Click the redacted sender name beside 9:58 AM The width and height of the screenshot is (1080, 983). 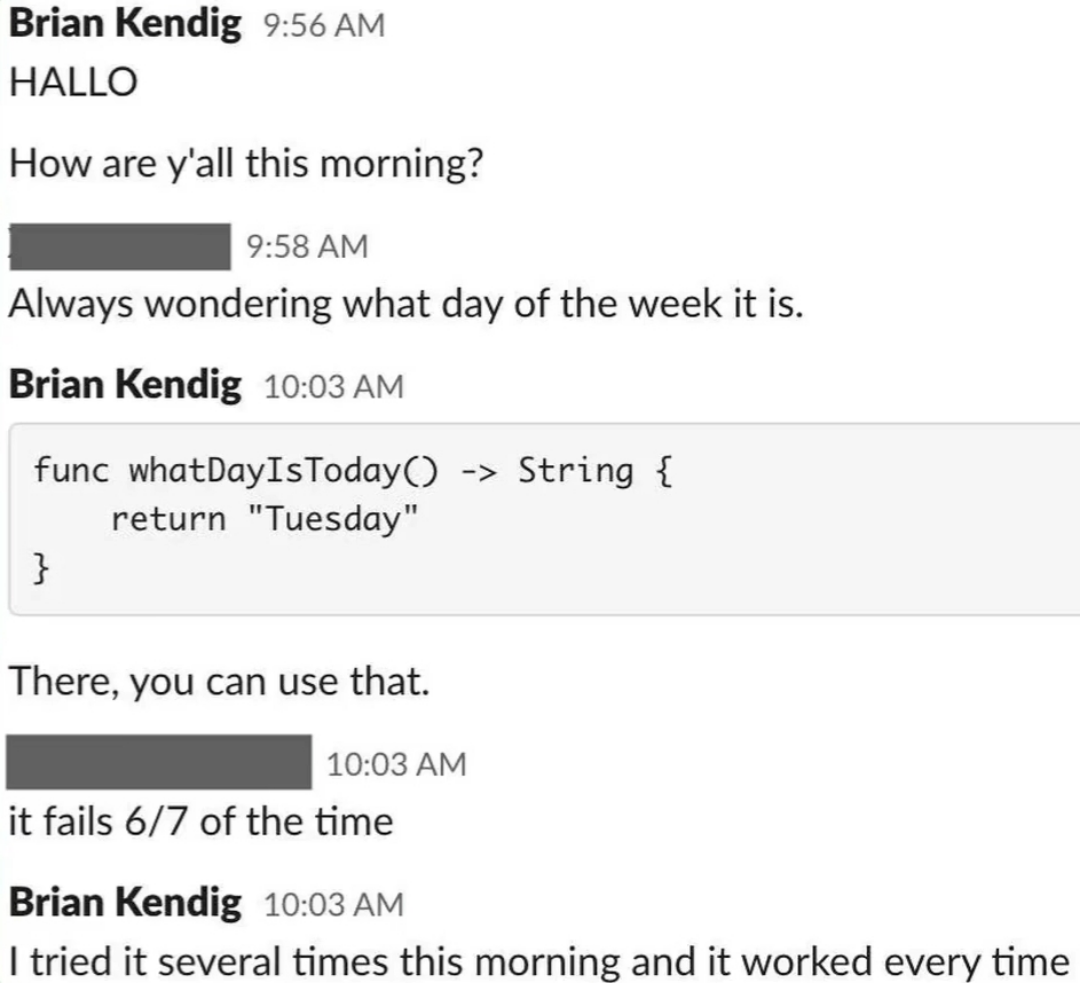(x=120, y=246)
